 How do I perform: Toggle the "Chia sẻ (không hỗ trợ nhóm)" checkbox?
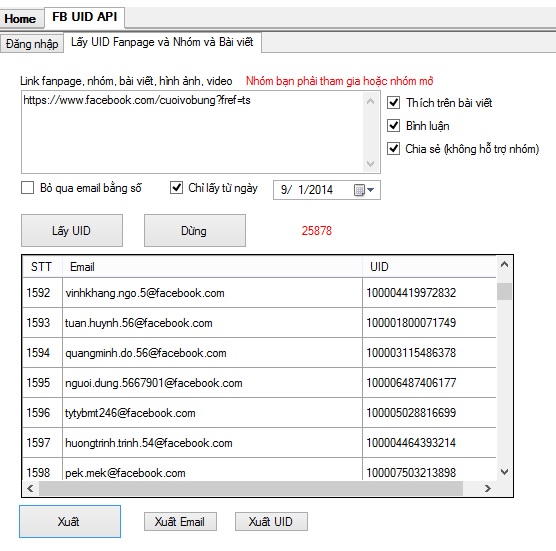tap(394, 149)
